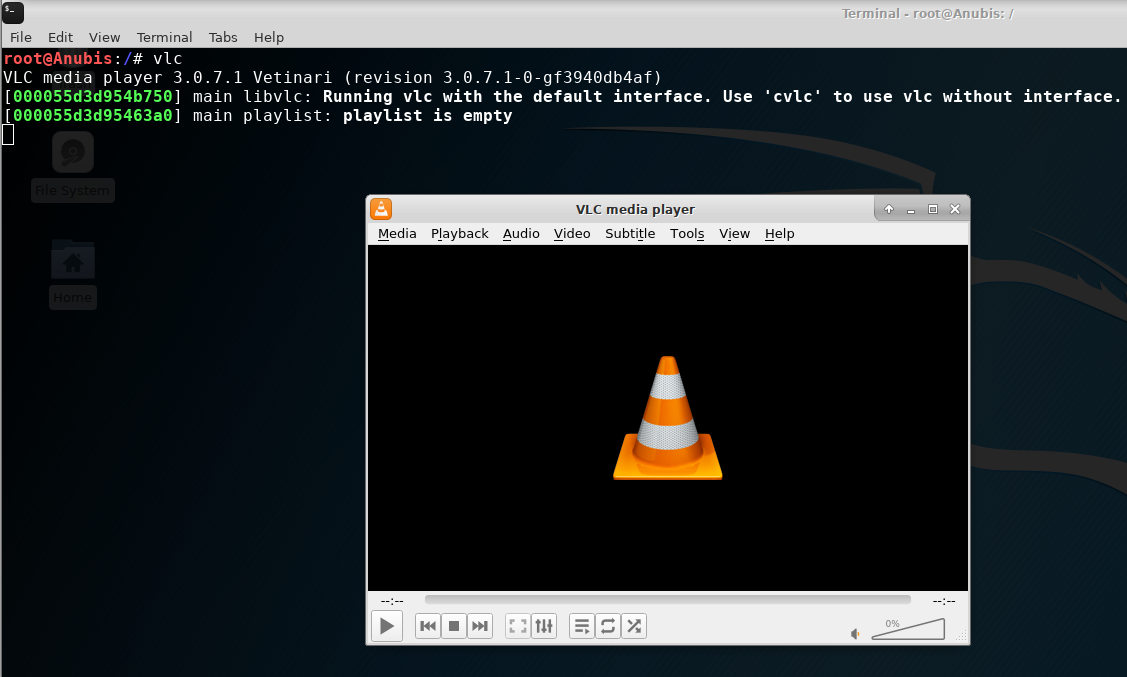Open extended settings equalizer icon
The height and width of the screenshot is (677, 1127).
(x=544, y=626)
